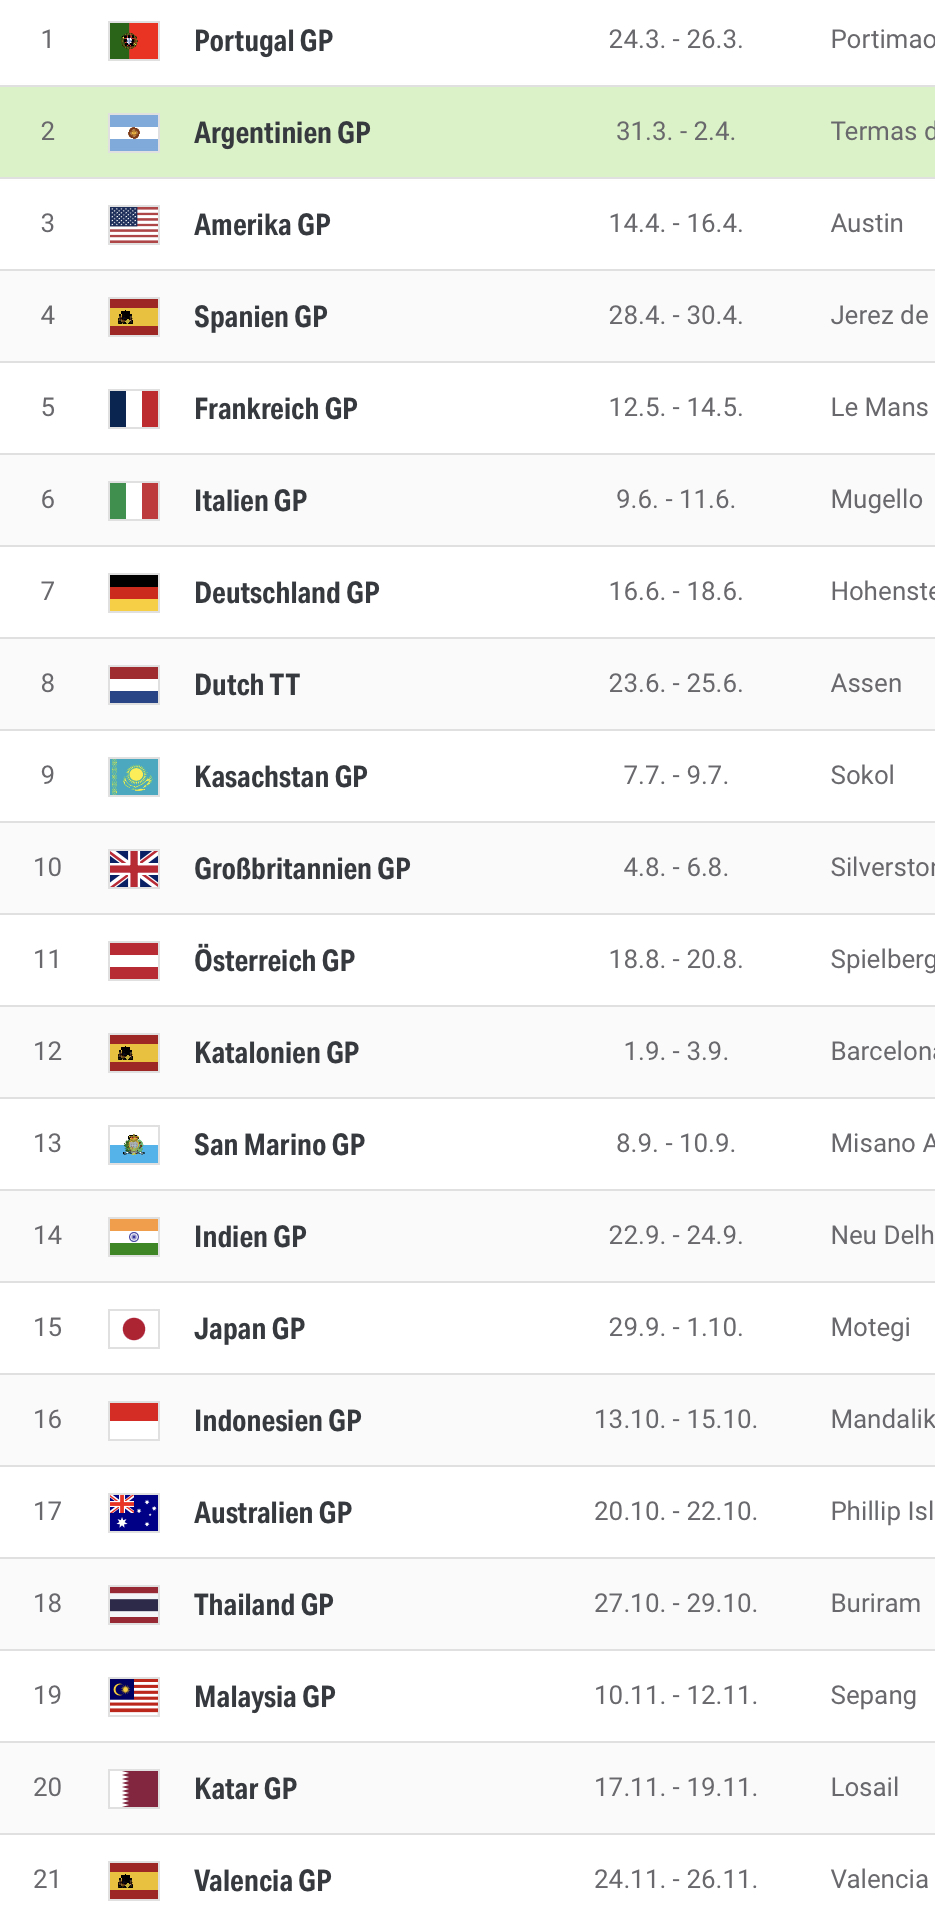Click the San Marino flag icon
The width and height of the screenshot is (935, 1921).
click(x=134, y=1145)
